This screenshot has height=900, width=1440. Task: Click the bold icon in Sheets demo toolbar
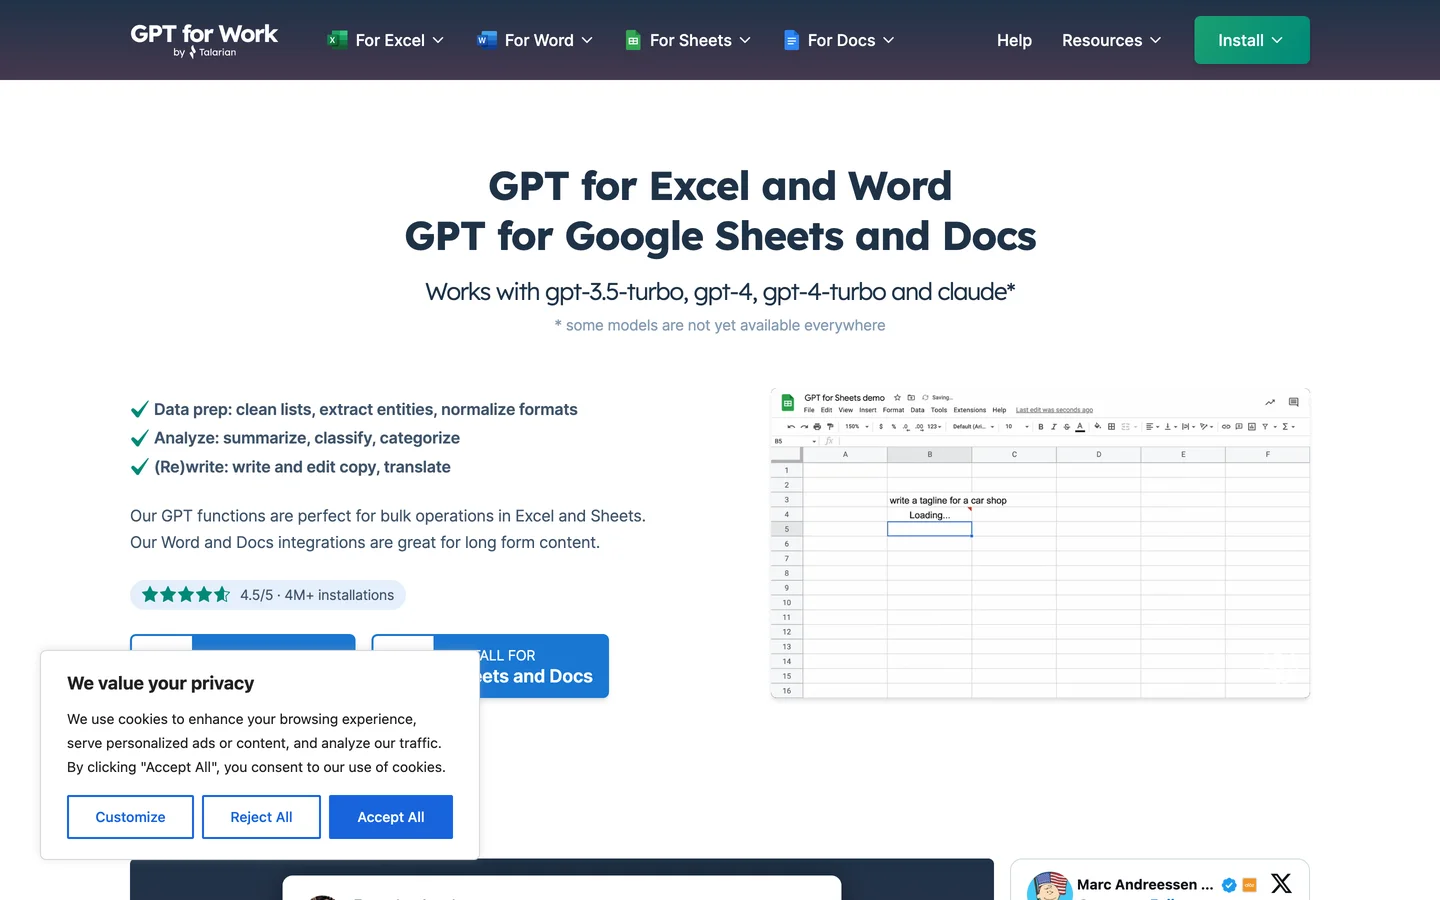pyautogui.click(x=1041, y=427)
